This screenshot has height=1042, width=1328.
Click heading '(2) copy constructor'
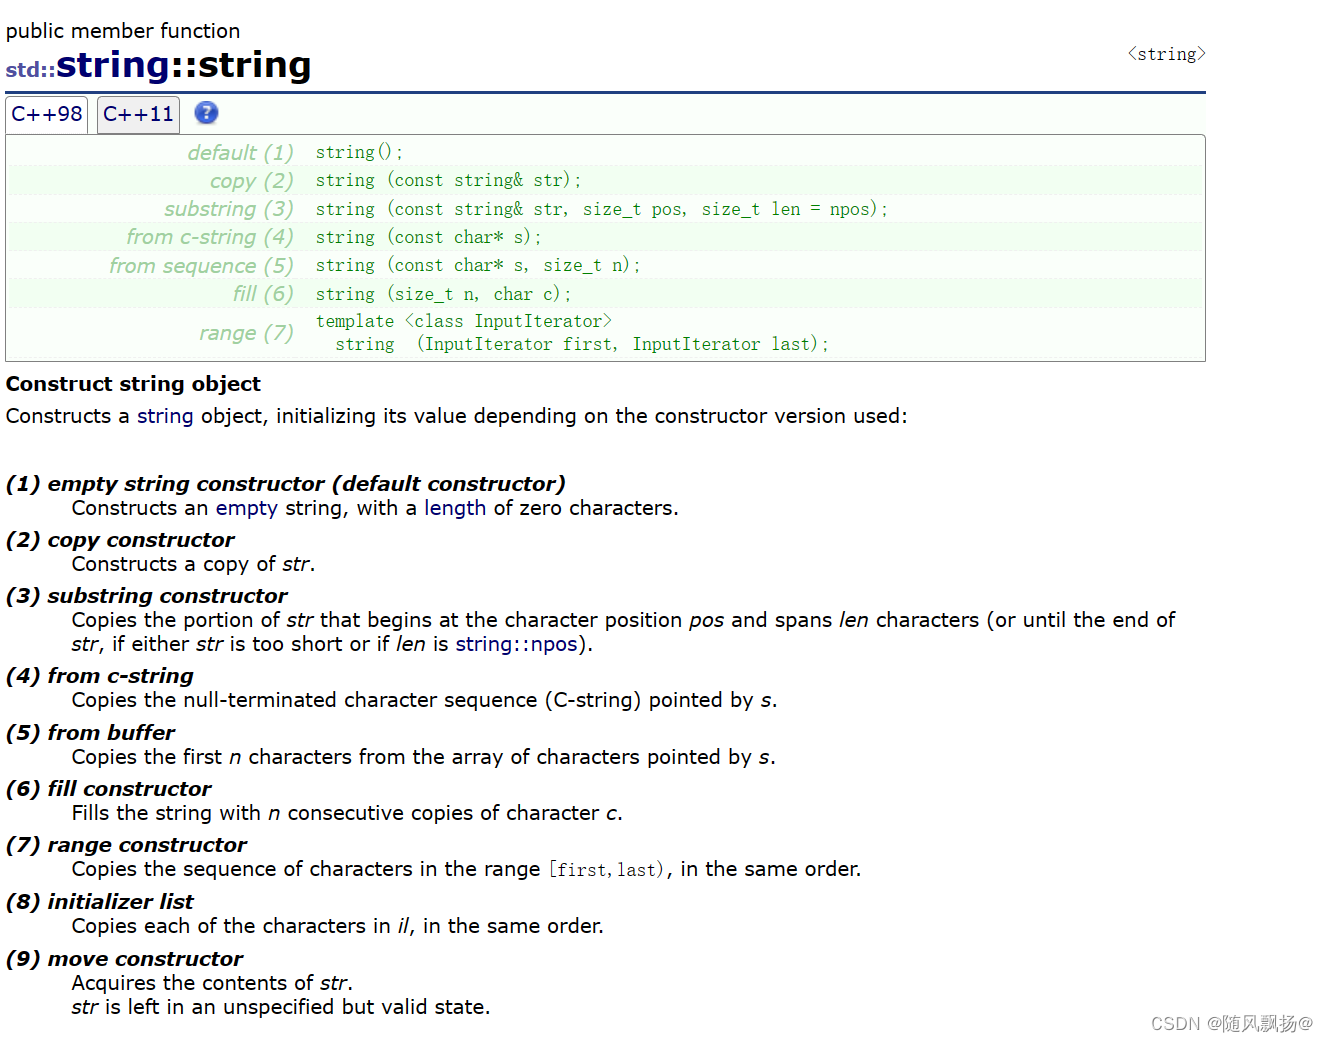pos(120,540)
